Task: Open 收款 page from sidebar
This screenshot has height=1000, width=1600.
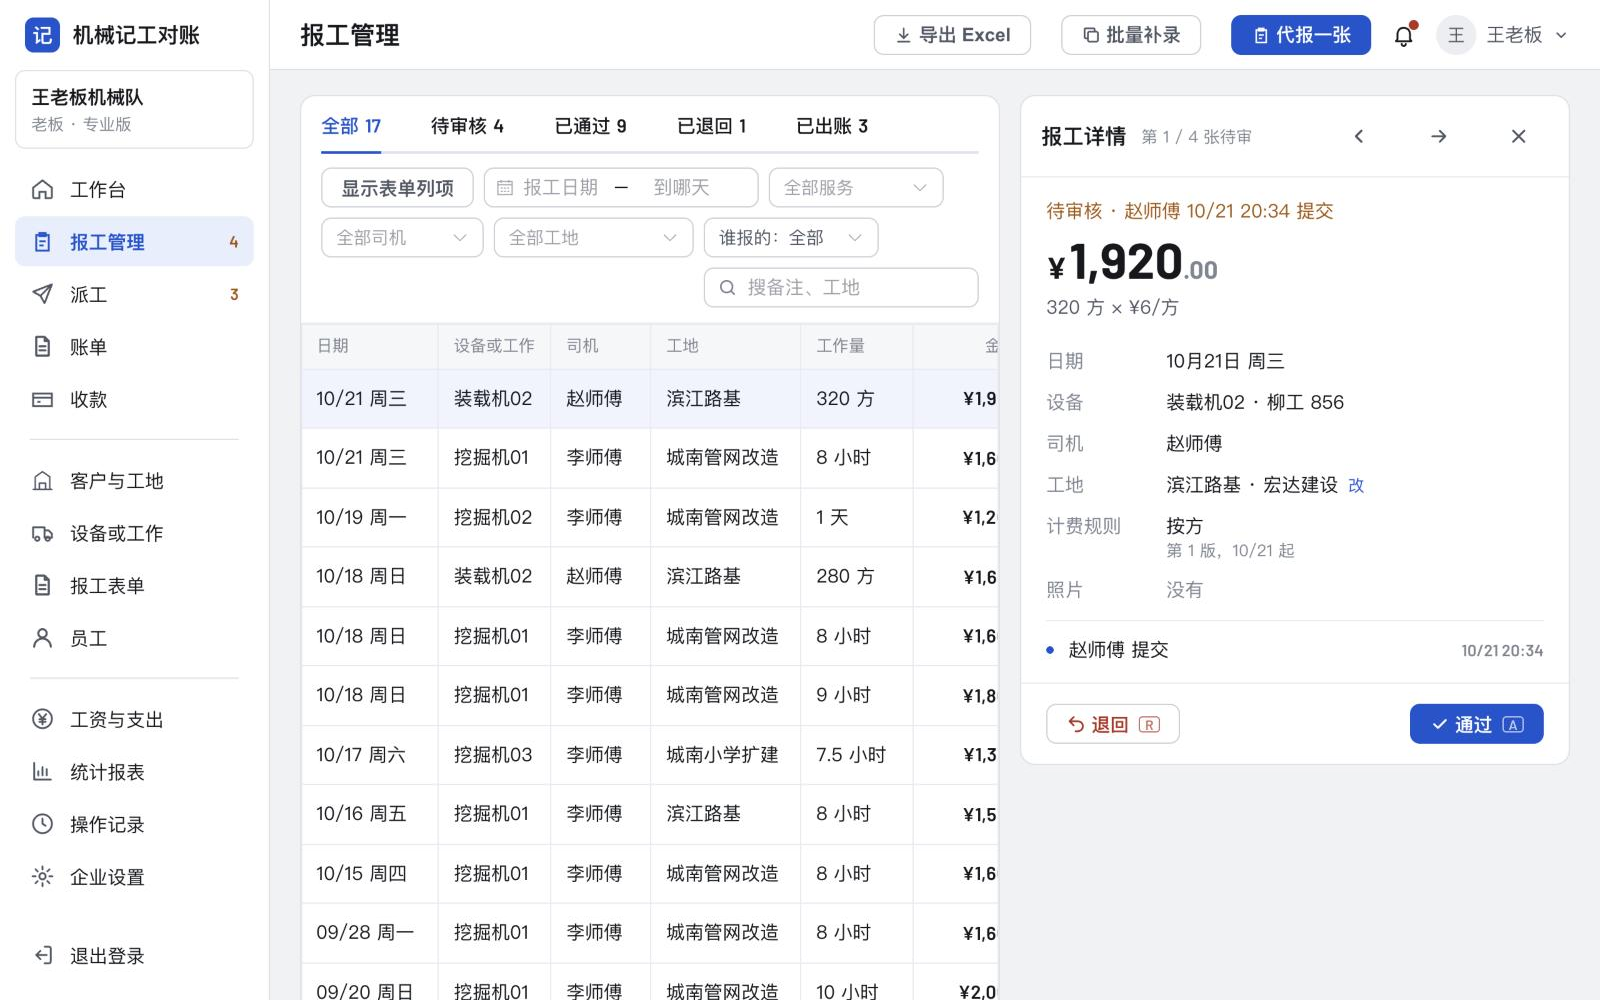Action: [x=134, y=399]
